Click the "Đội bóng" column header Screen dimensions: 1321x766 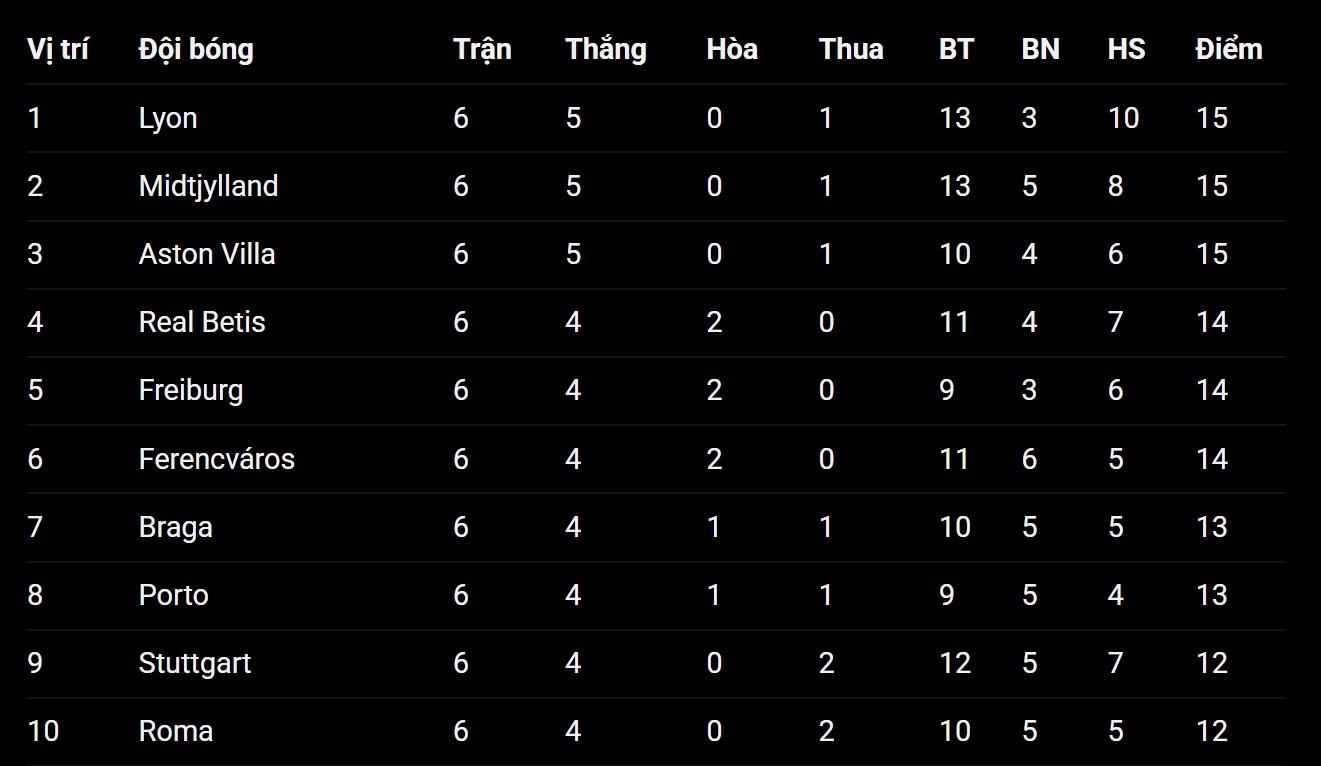(196, 49)
